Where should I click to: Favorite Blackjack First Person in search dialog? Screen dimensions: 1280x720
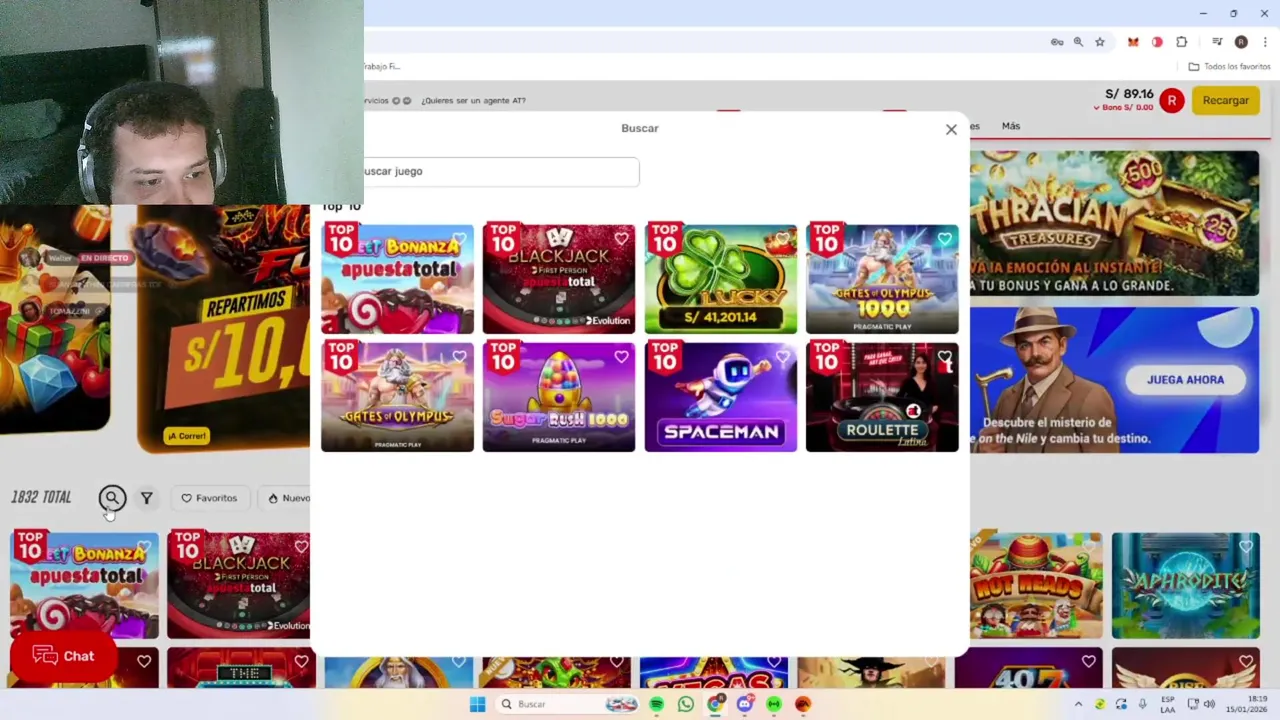(x=621, y=239)
